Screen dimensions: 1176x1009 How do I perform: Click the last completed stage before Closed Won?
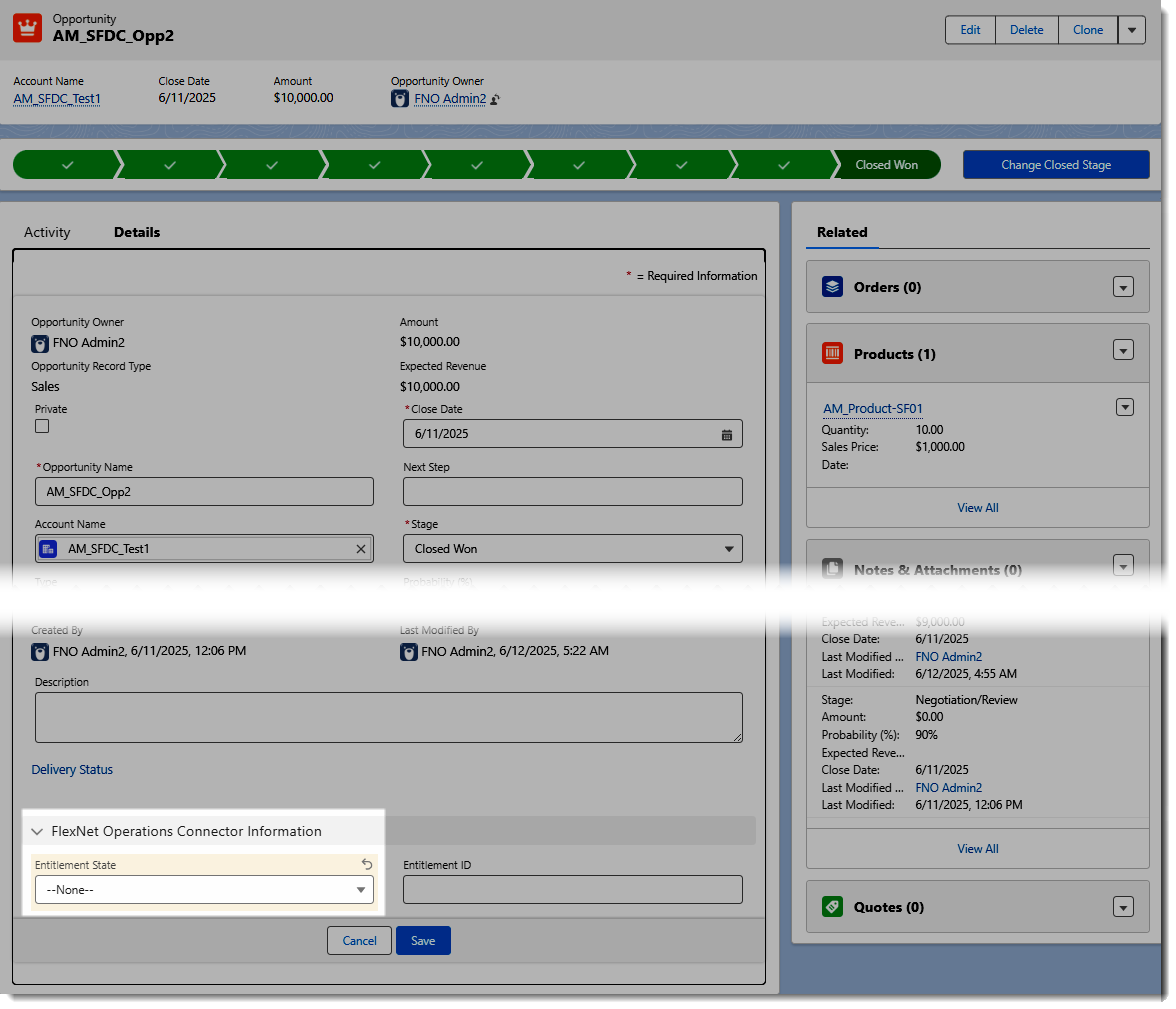pyautogui.click(x=784, y=165)
